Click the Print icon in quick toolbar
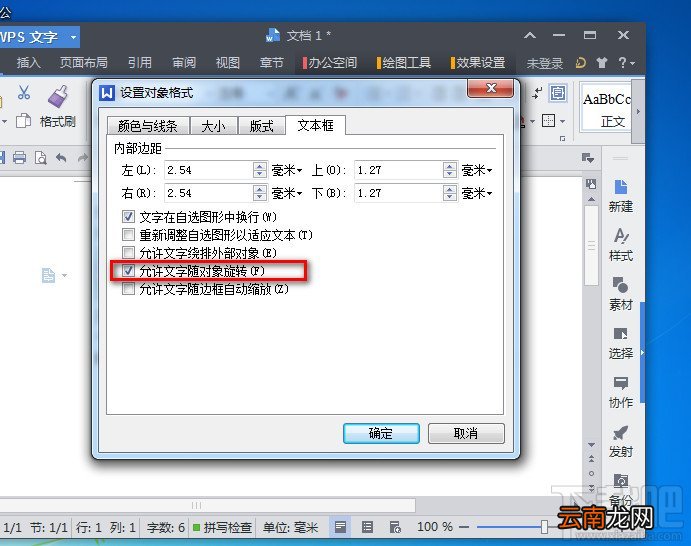This screenshot has height=546, width=691. [x=19, y=157]
